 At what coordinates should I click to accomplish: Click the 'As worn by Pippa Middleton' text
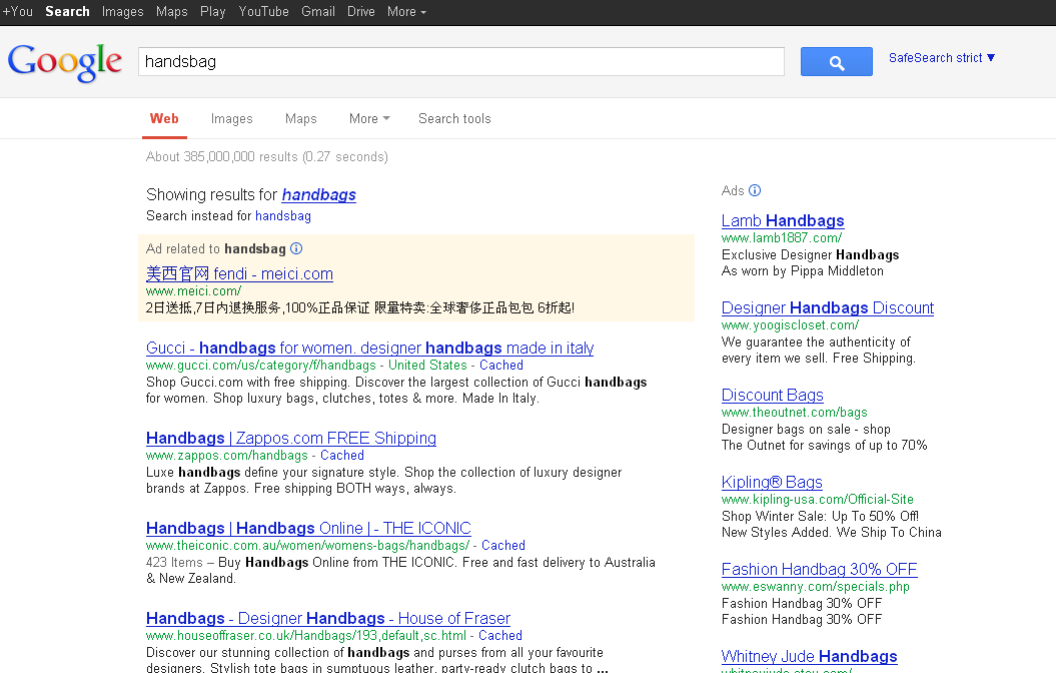tap(802, 271)
